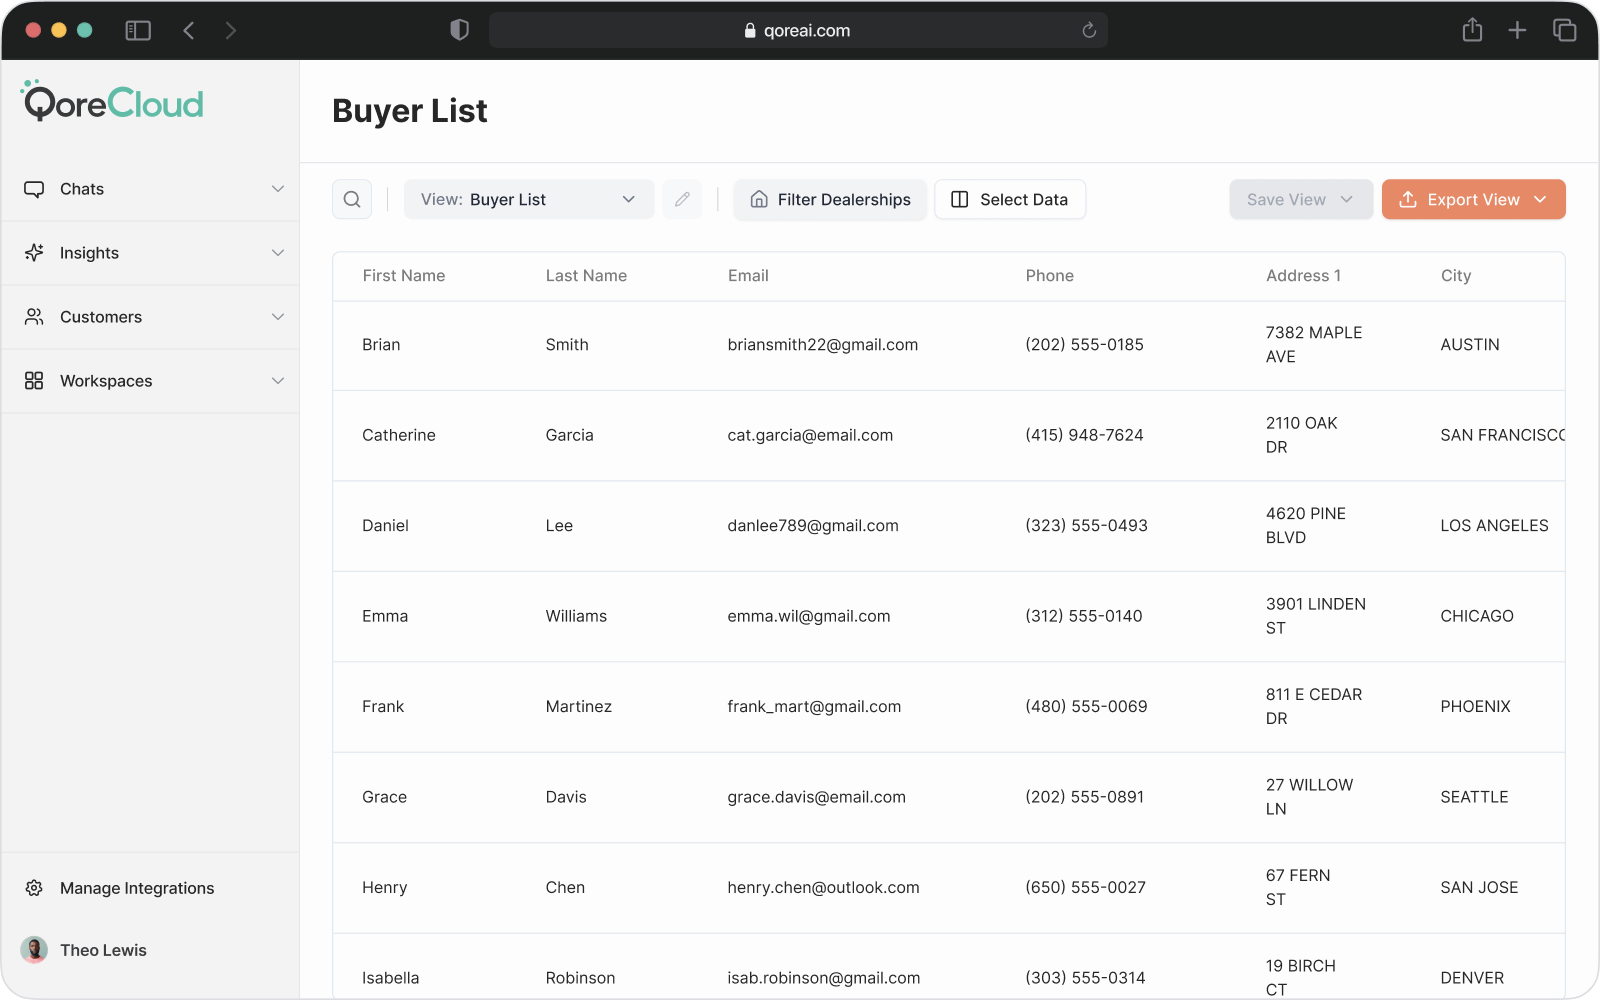The image size is (1600, 1000).
Task: Show the tab overview icon
Action: pyautogui.click(x=1564, y=30)
